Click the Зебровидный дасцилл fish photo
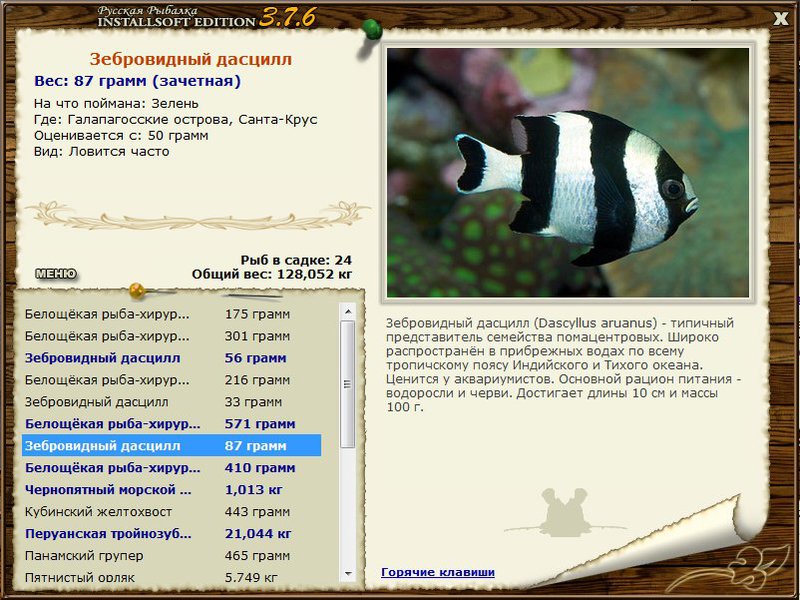Screen dimensions: 800x600 [x=568, y=172]
